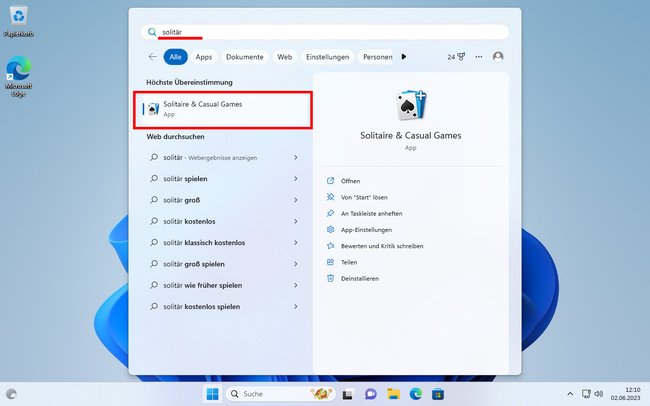Open File Explorer on the taskbar
Screen dimensions: 650x406
(393, 394)
